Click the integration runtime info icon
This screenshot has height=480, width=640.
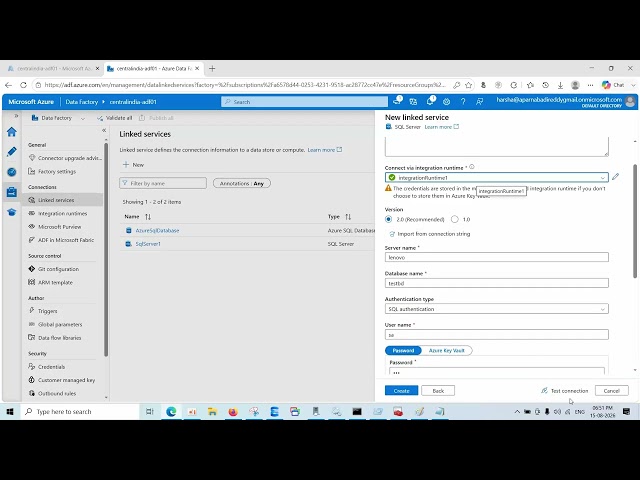[x=472, y=167]
